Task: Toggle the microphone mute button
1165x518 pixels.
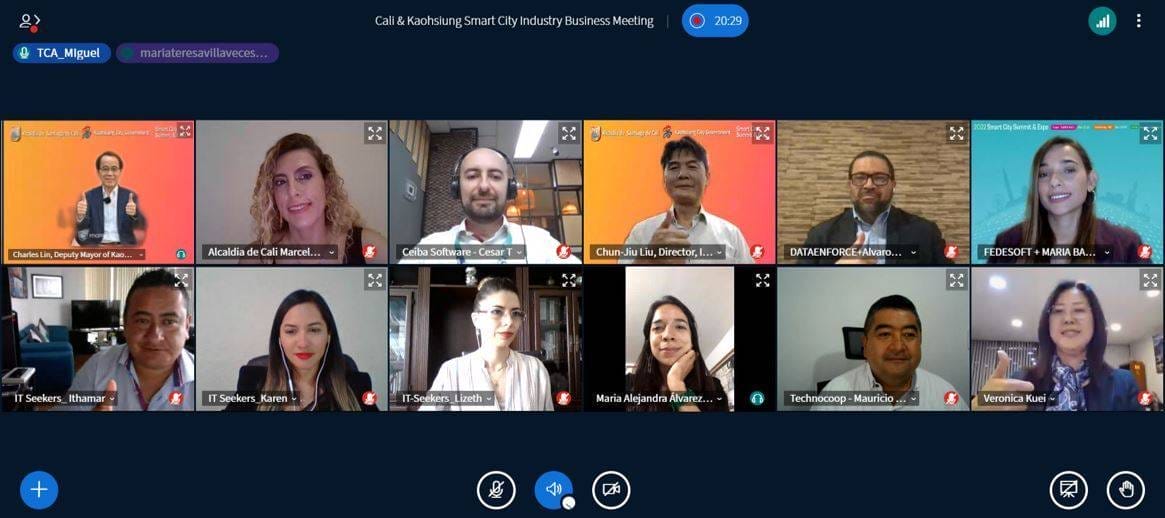Action: [496, 490]
